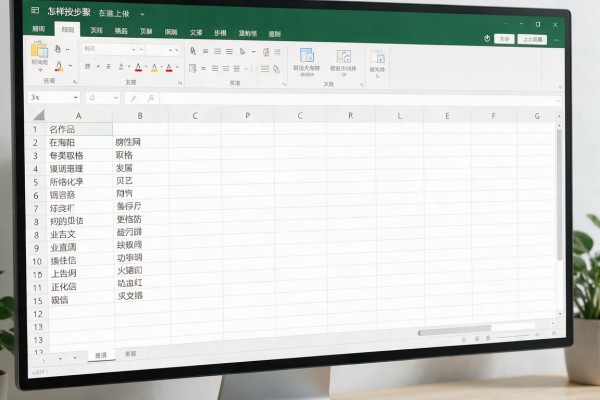Toggle bold formatting in font group
Screen dimensions: 600x400
click(x=87, y=66)
